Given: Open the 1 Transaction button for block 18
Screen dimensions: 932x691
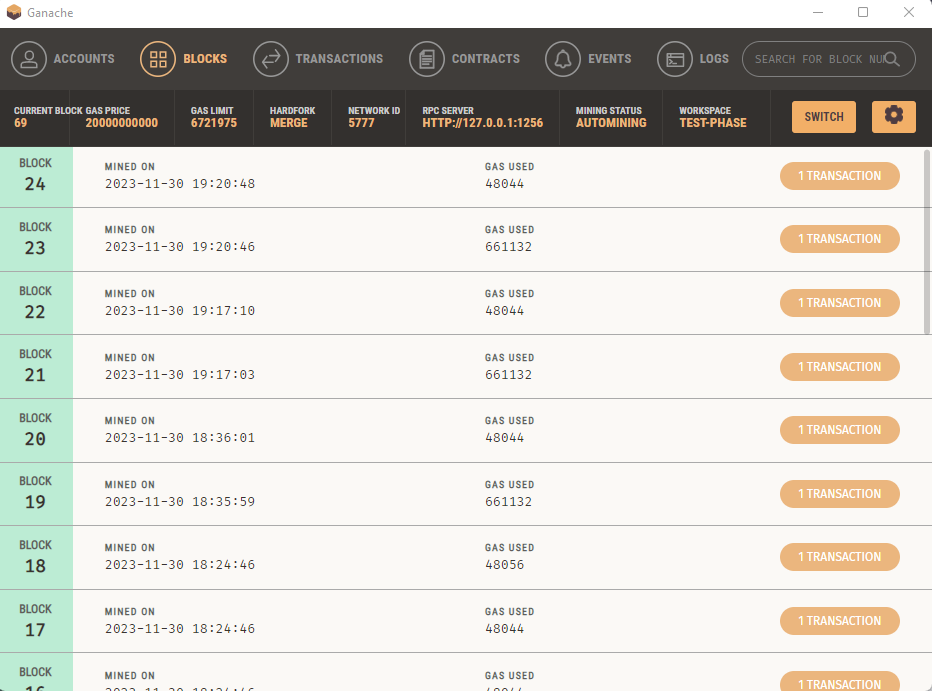Looking at the screenshot, I should point(839,557).
